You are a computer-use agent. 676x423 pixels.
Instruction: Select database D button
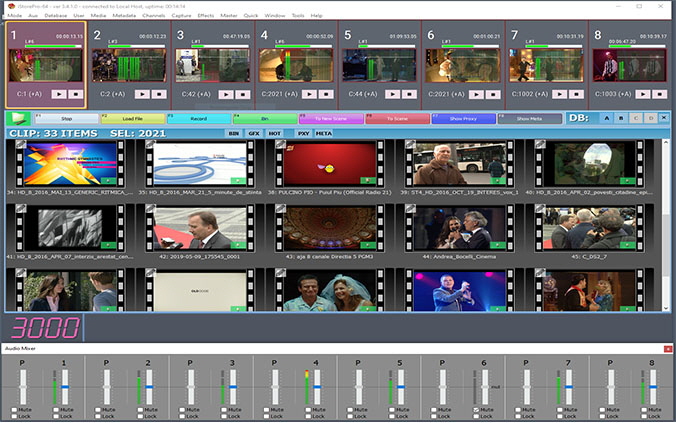click(x=651, y=118)
